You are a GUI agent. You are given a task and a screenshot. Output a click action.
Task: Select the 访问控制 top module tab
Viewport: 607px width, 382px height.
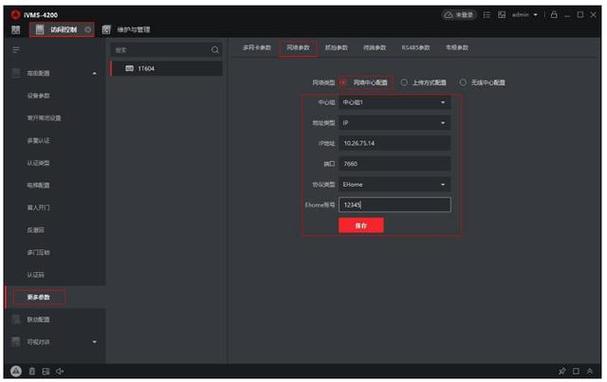[x=62, y=30]
